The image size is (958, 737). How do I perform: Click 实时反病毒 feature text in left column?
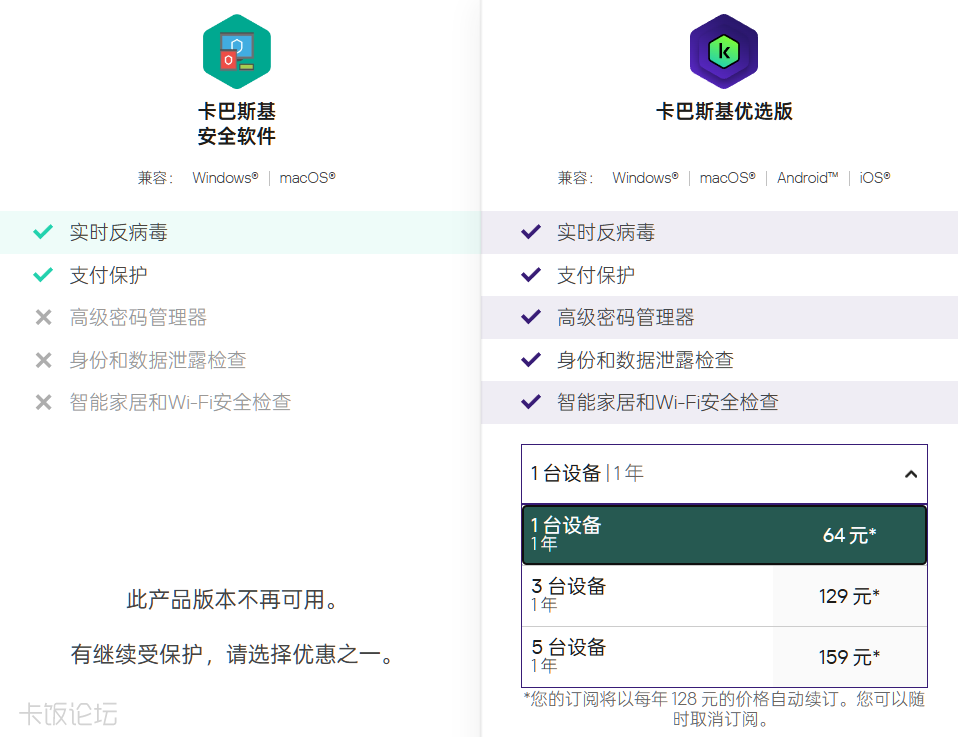[119, 232]
